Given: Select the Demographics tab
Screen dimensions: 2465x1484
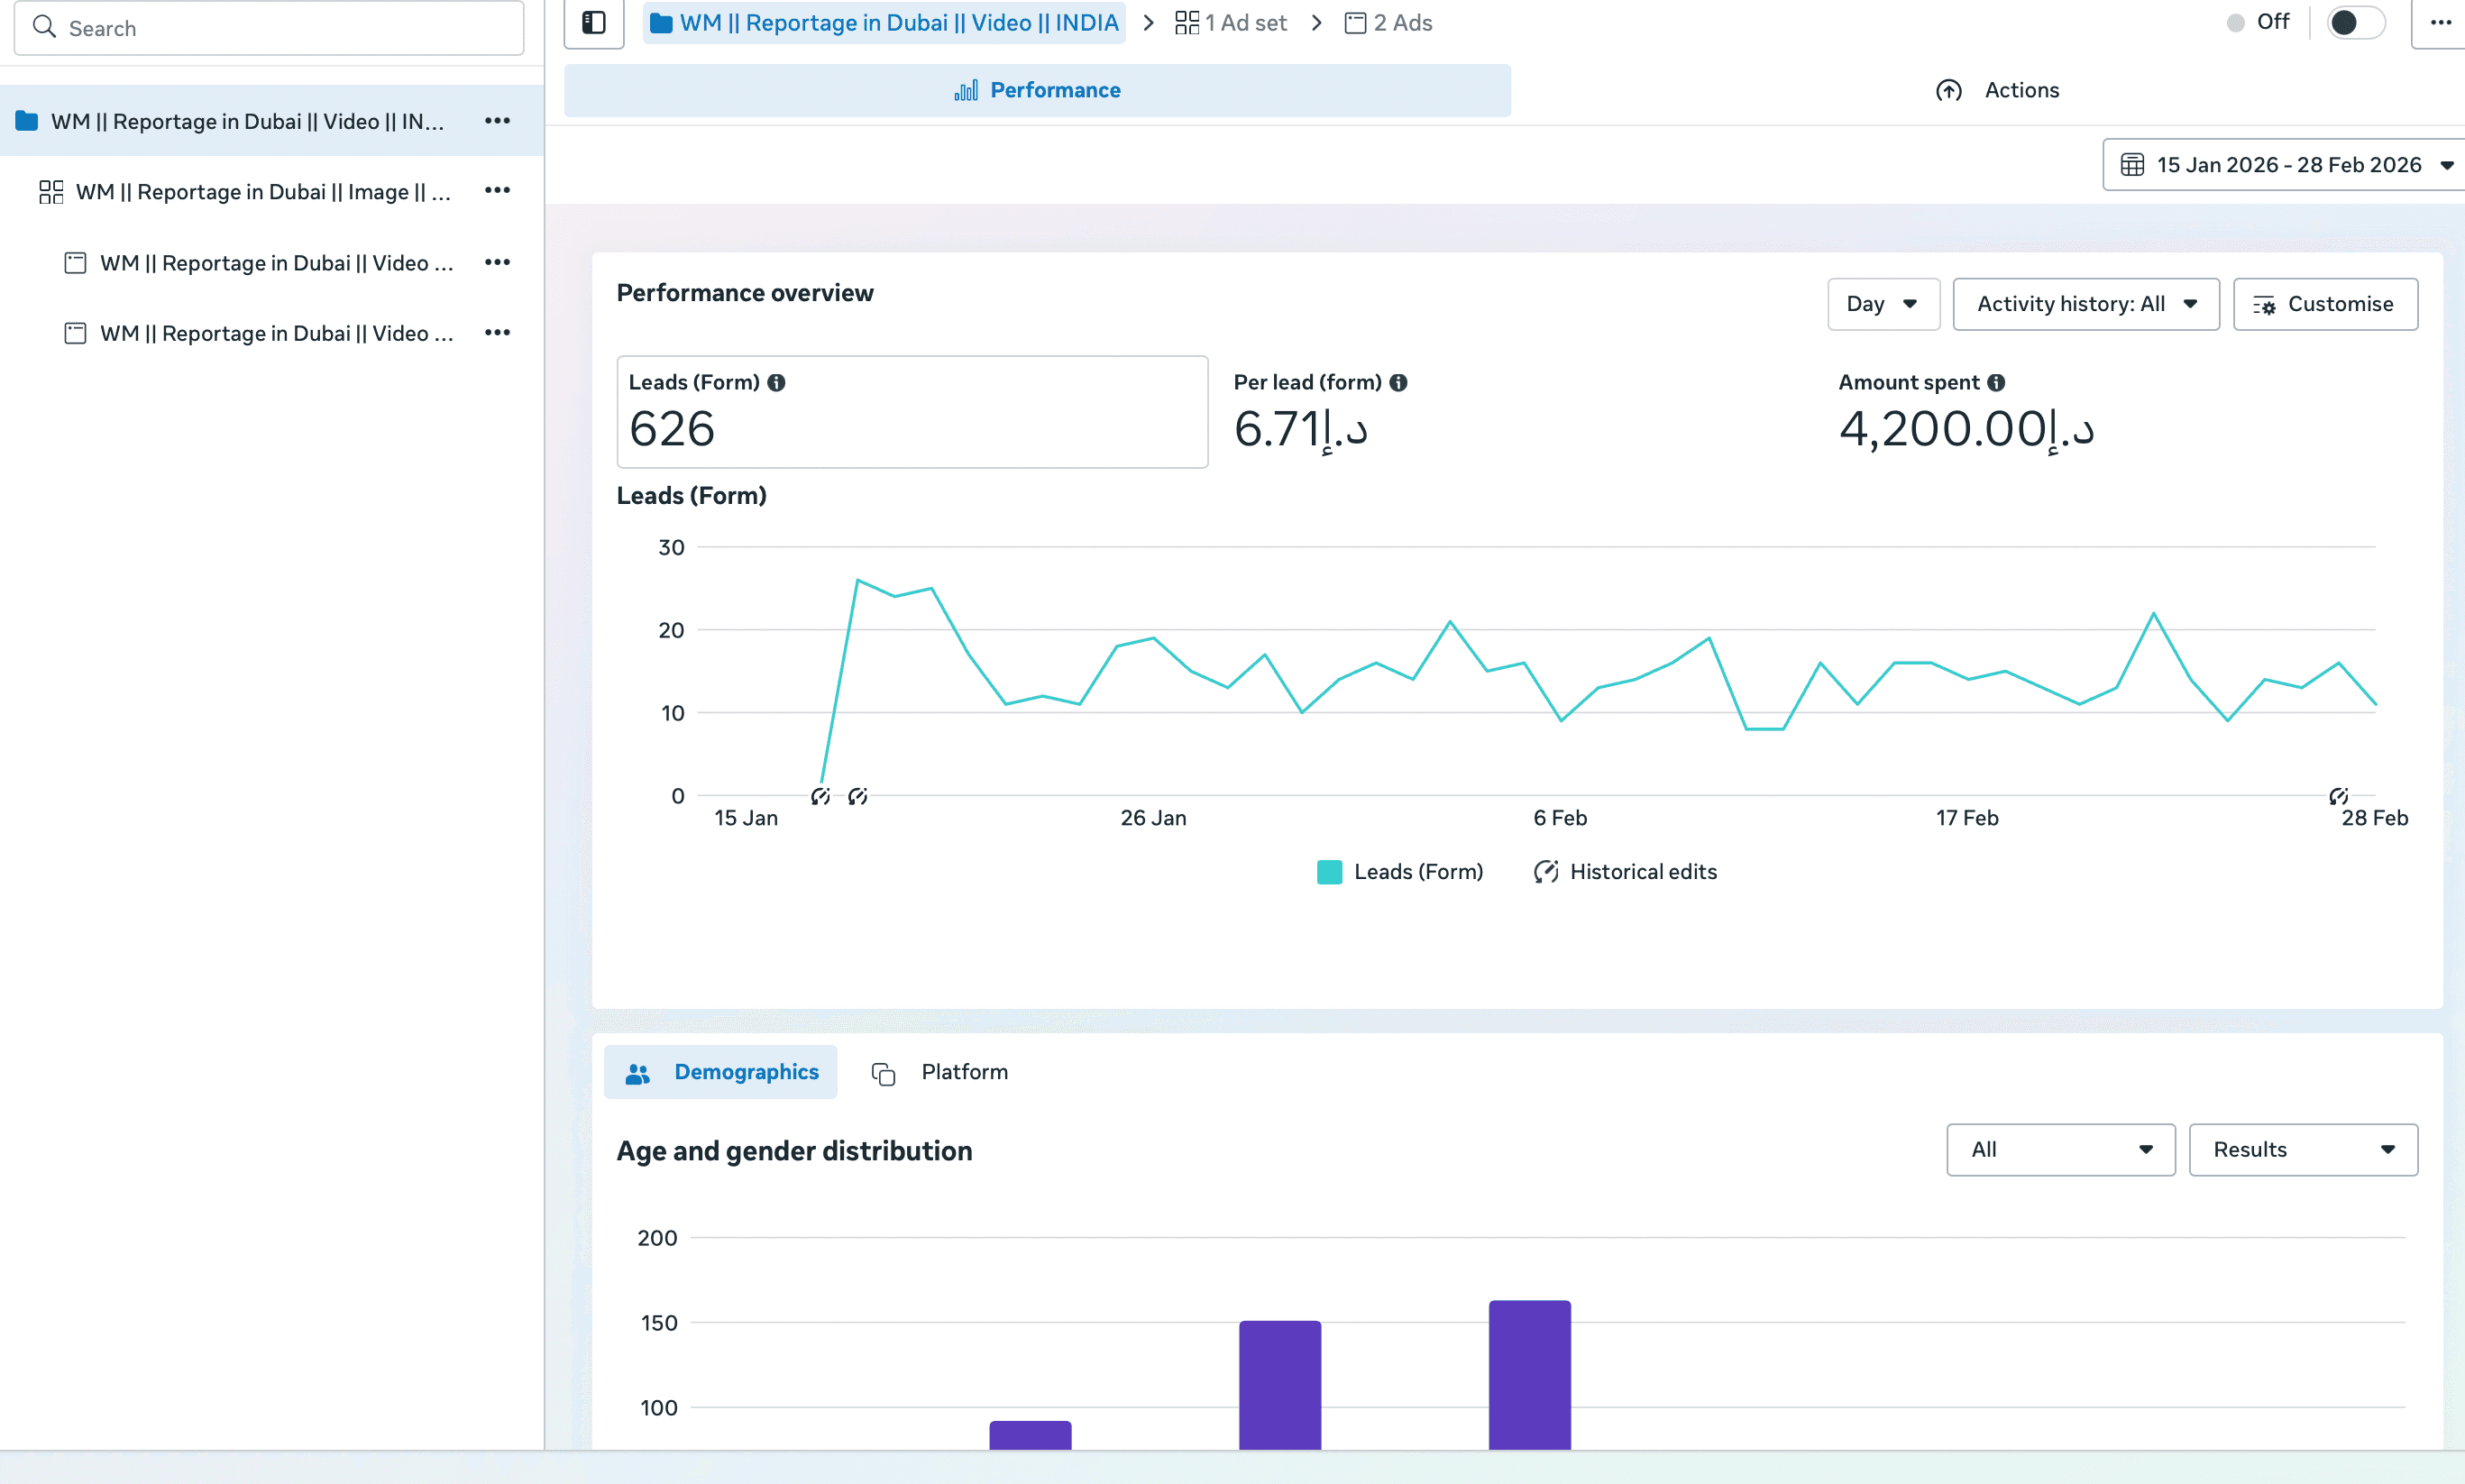Looking at the screenshot, I should tap(721, 1072).
